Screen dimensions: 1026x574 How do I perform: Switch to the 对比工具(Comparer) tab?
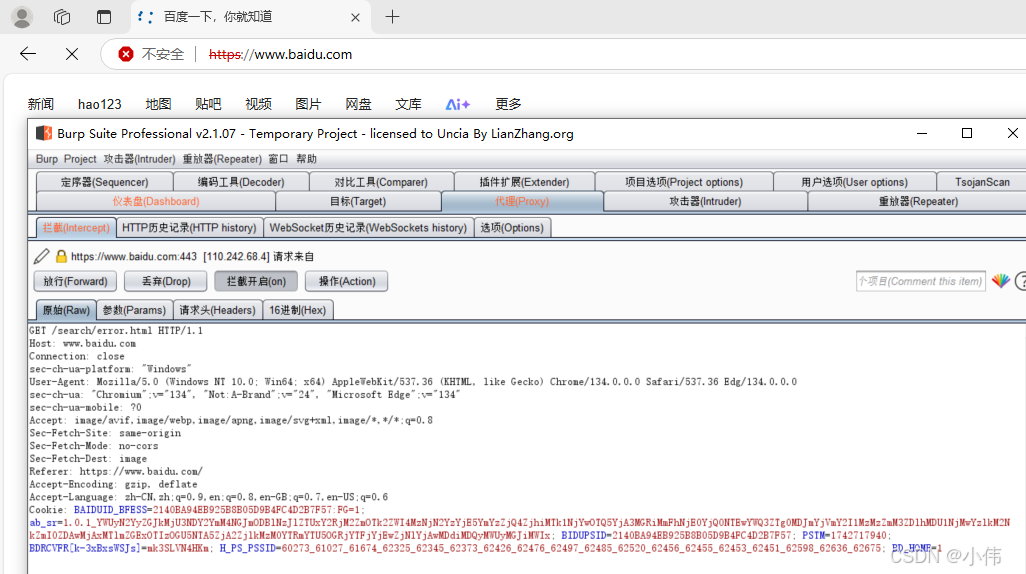click(381, 182)
